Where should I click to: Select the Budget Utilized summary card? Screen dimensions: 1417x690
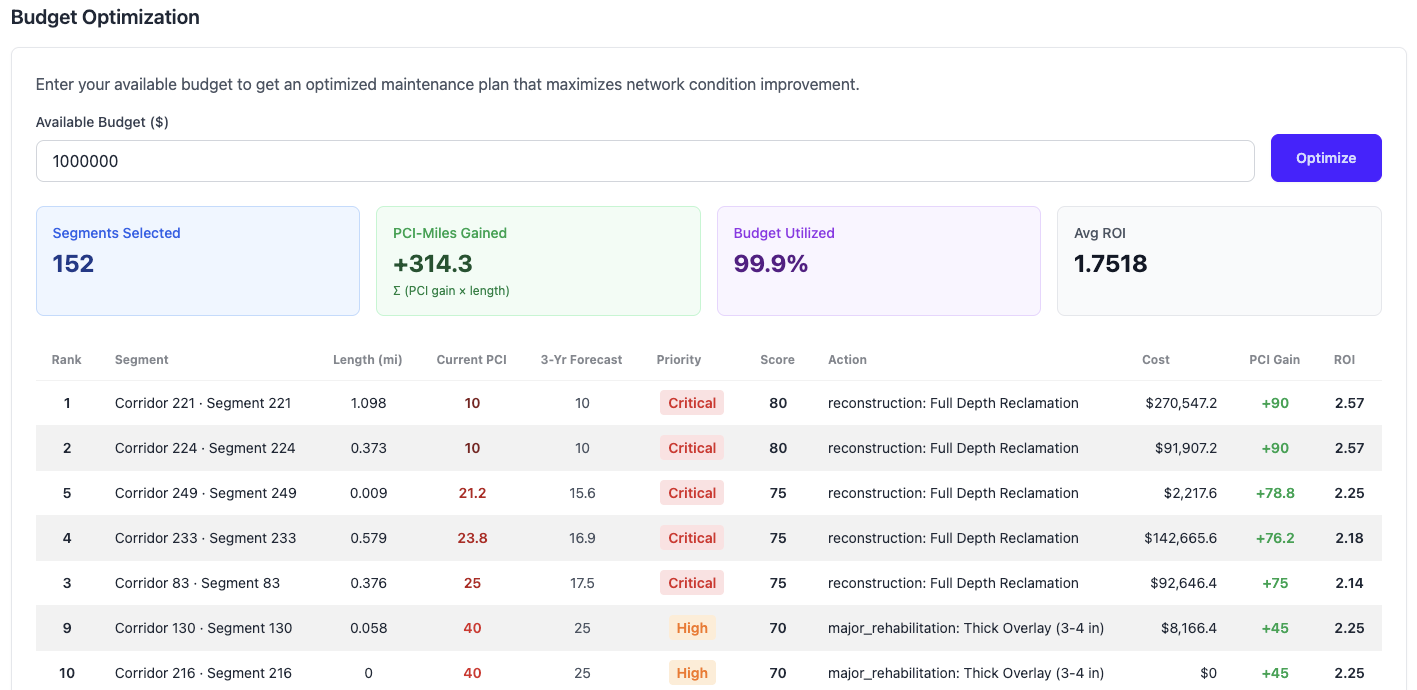tap(879, 261)
